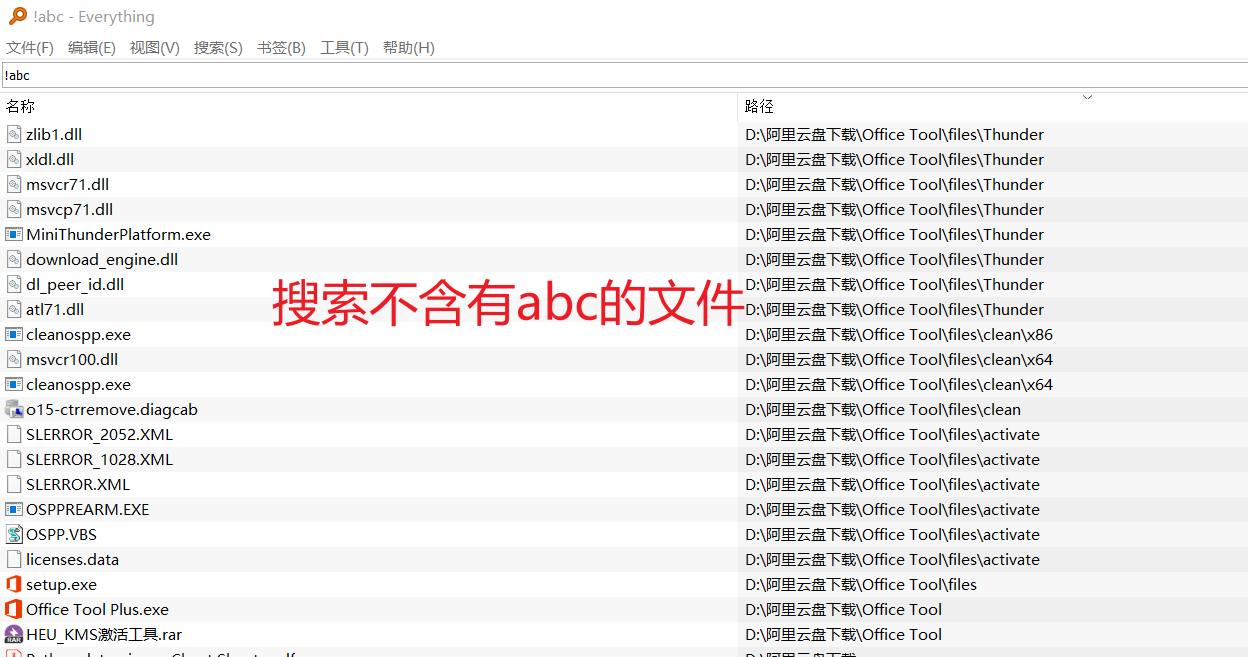The height and width of the screenshot is (657, 1248).
Task: Select the atl71.dll file icon
Action: (14, 309)
